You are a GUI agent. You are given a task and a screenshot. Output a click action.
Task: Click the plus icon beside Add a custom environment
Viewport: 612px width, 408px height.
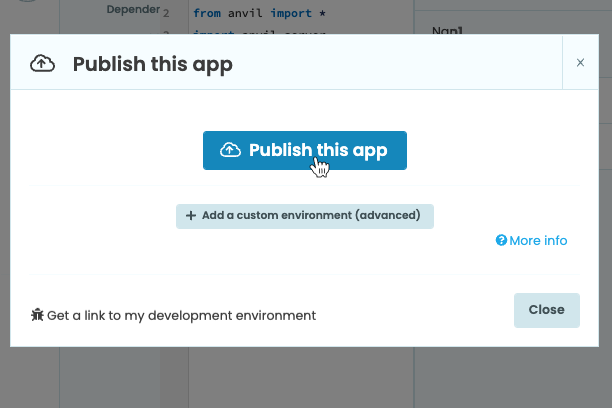(x=191, y=216)
